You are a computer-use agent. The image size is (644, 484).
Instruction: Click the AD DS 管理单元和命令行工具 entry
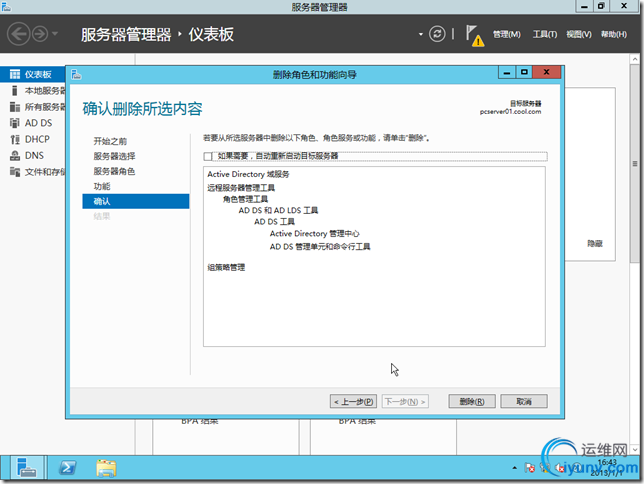[x=320, y=247]
